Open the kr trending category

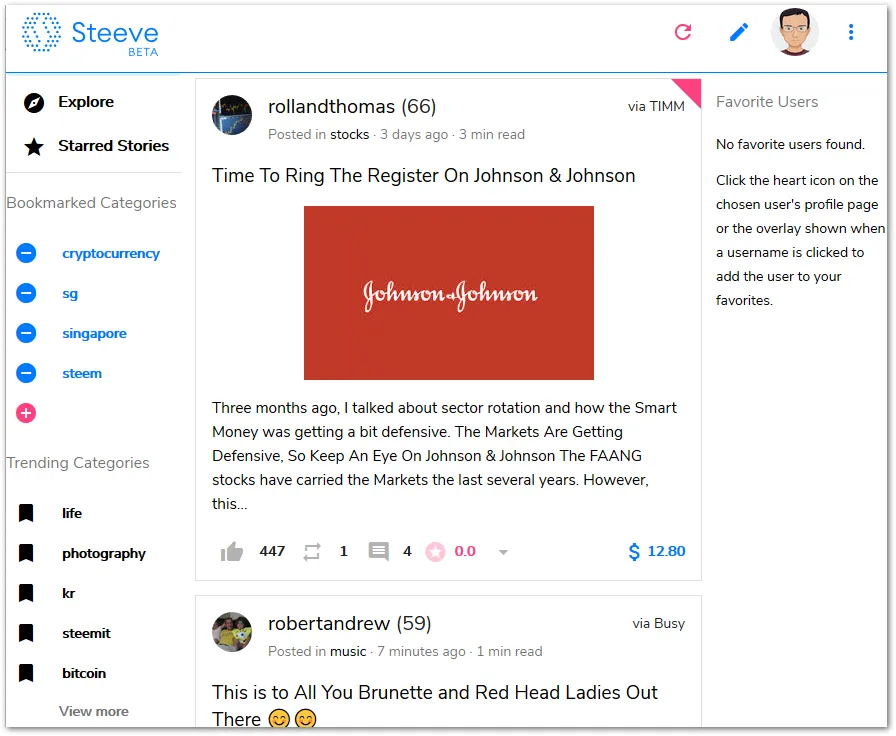(x=68, y=593)
